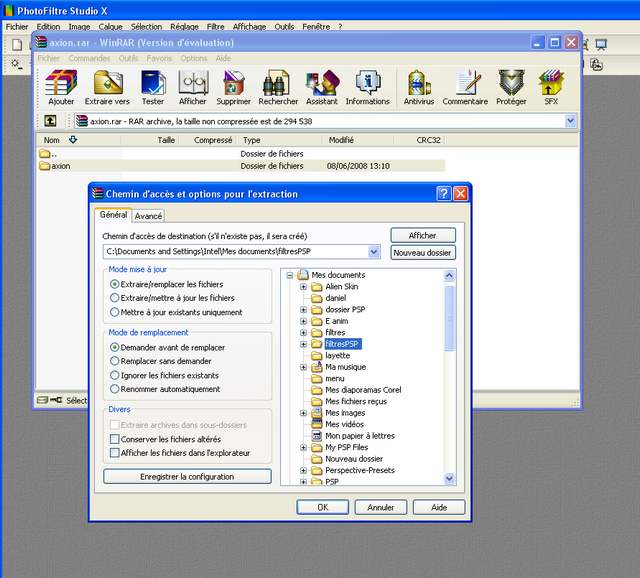Screen dimensions: 640x578
Task: Expand the Alien Skin folder
Action: 303,287
